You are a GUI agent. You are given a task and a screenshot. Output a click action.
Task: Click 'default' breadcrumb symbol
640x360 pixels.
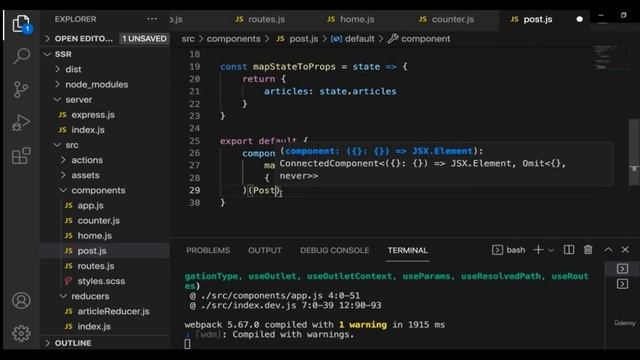click(359, 39)
